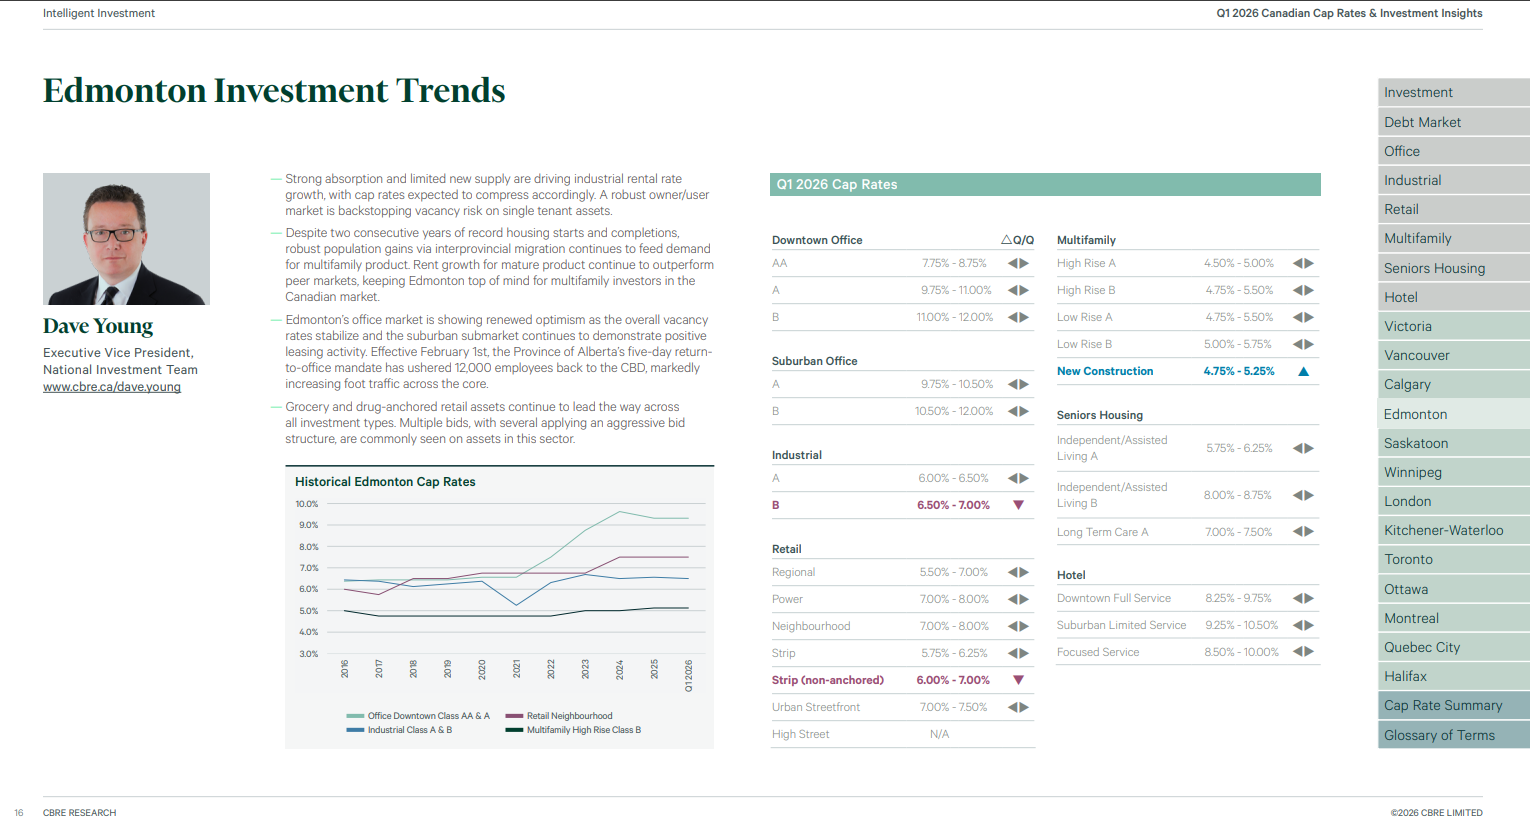Image resolution: width=1530 pixels, height=824 pixels.
Task: Select the High Street N/A value
Action: click(939, 734)
